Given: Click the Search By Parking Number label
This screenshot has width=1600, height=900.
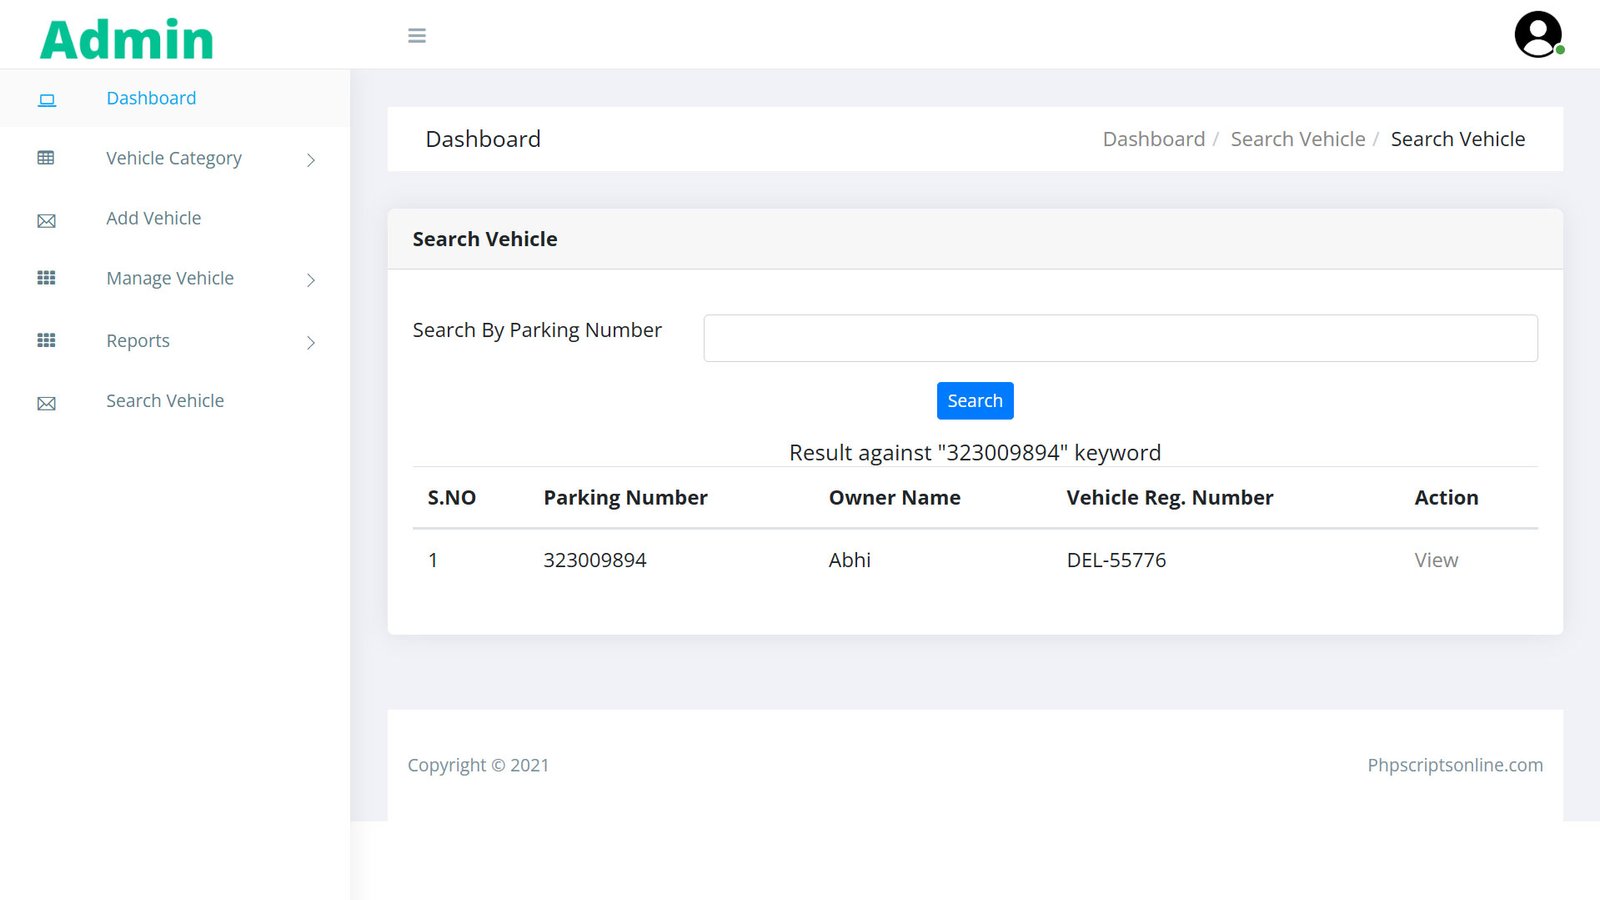Looking at the screenshot, I should tap(537, 330).
